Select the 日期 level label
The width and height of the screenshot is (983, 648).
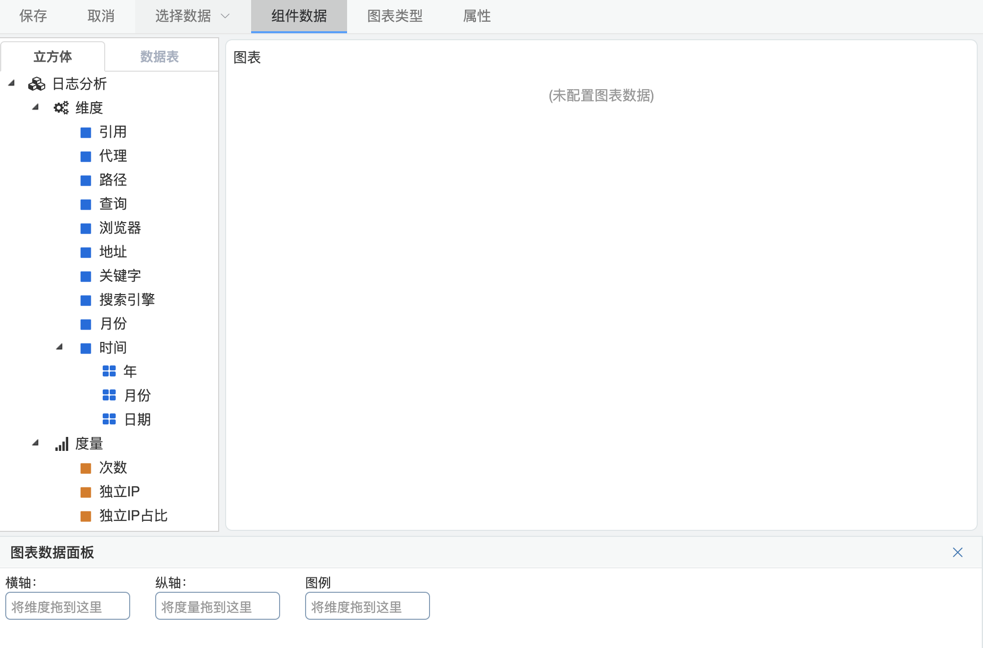(137, 420)
